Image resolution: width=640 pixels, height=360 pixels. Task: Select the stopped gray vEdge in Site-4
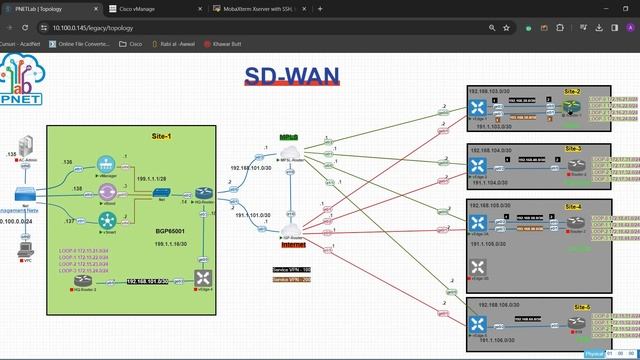[x=478, y=267]
